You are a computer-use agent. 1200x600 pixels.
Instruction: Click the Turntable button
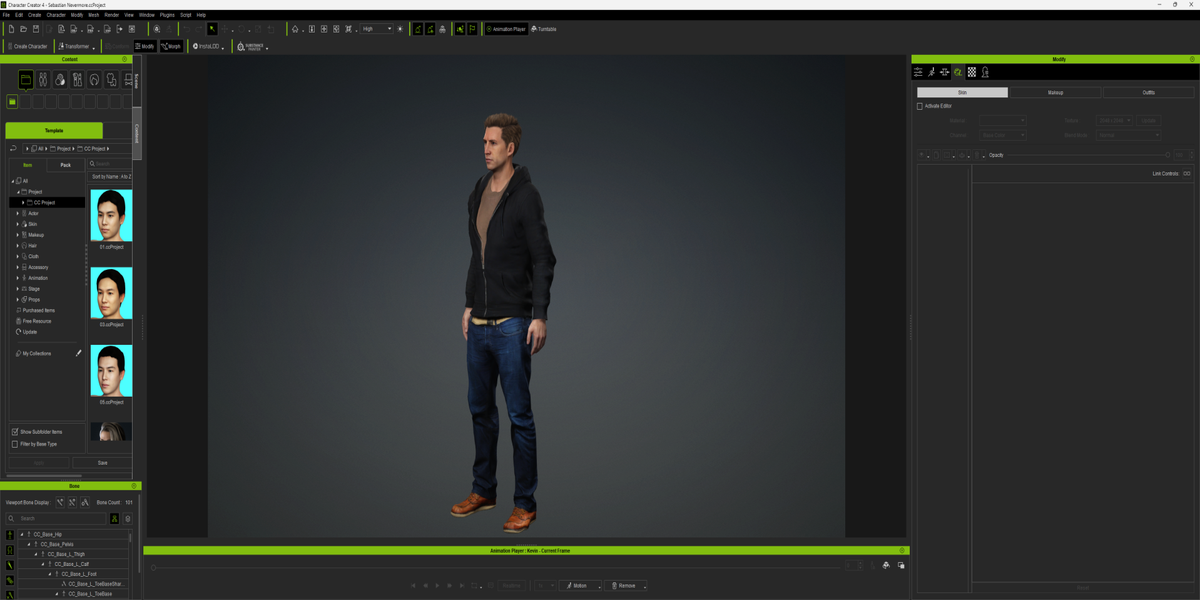(544, 29)
